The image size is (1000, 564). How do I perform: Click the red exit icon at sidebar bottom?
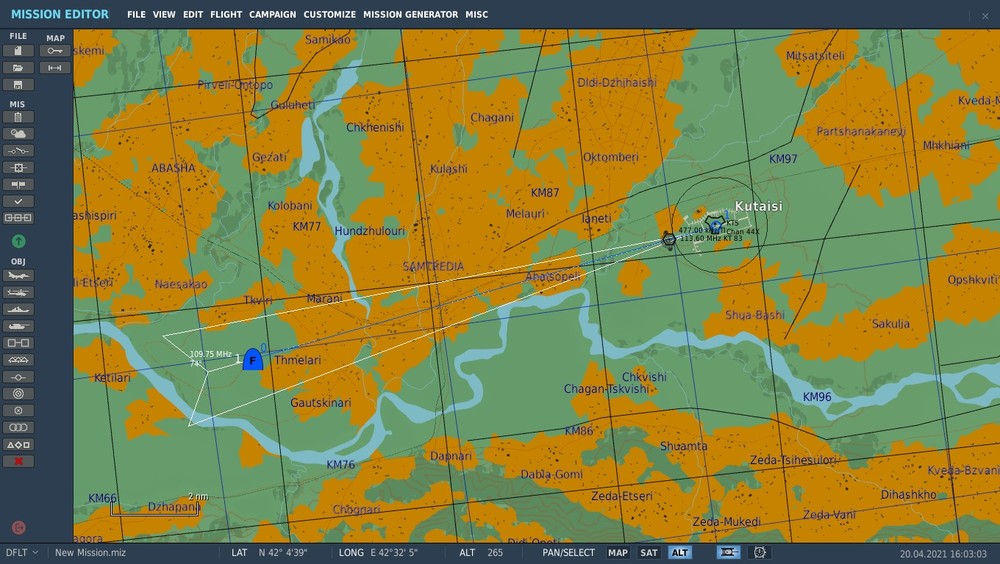(x=18, y=528)
